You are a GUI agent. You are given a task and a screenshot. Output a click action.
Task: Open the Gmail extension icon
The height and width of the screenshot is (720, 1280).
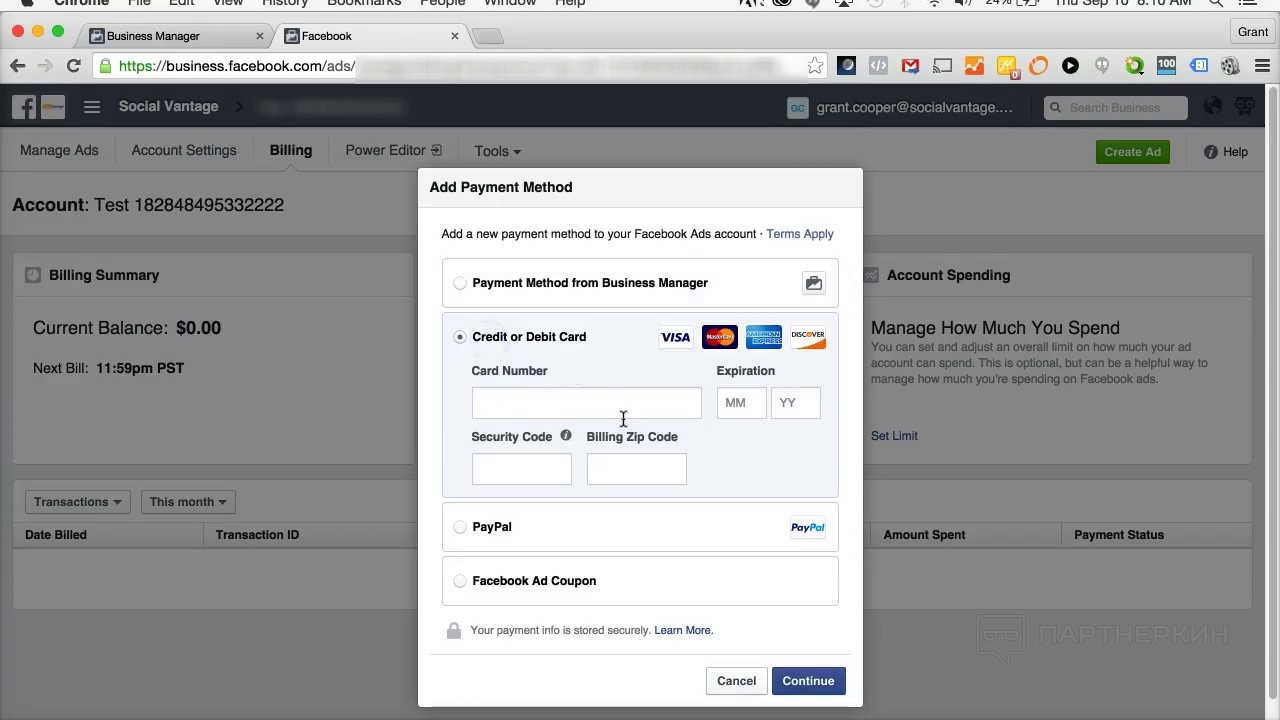coord(910,66)
